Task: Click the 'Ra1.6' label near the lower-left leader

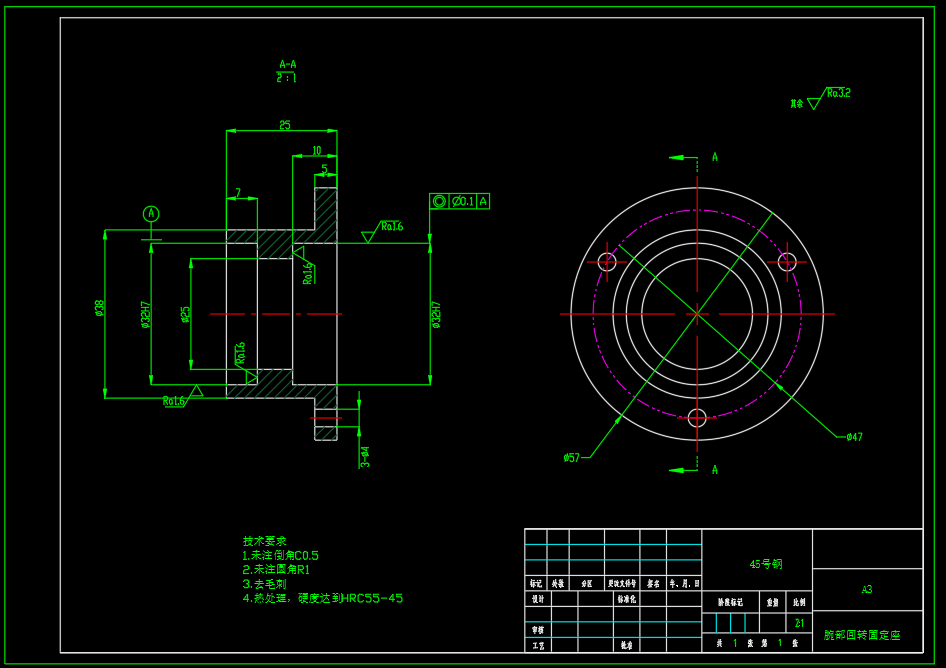Action: [x=174, y=401]
